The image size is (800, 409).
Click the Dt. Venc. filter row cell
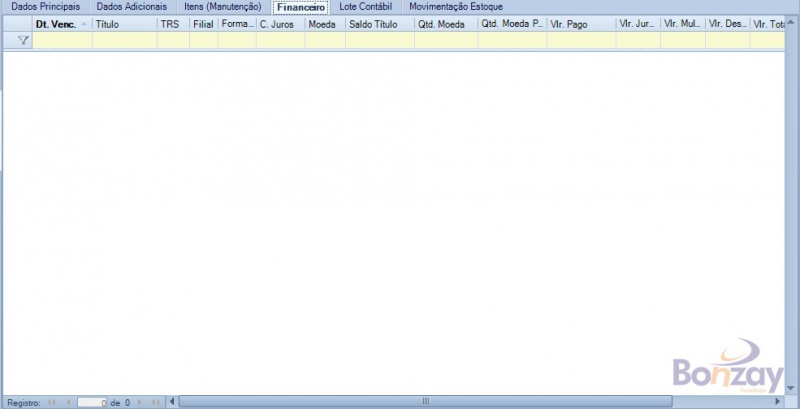tap(62, 40)
